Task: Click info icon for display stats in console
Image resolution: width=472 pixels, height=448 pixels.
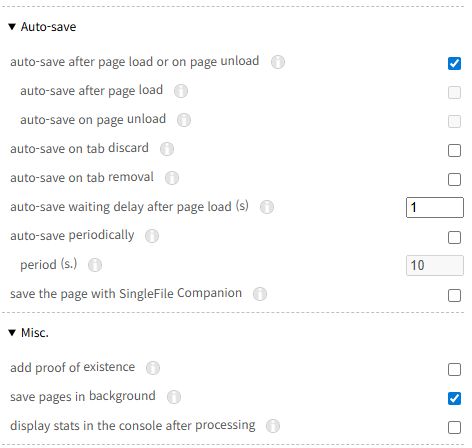Action: click(273, 426)
